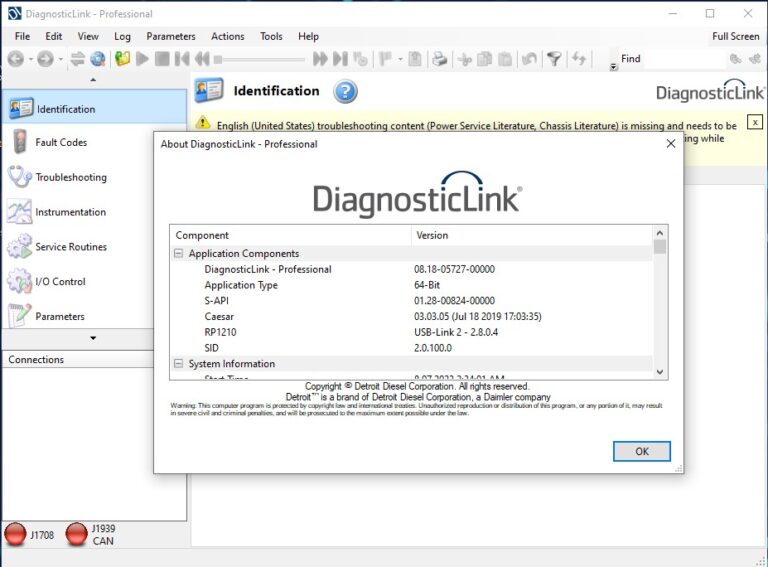Click the playback speed icon next to skip-to-end

pyautogui.click(x=360, y=59)
